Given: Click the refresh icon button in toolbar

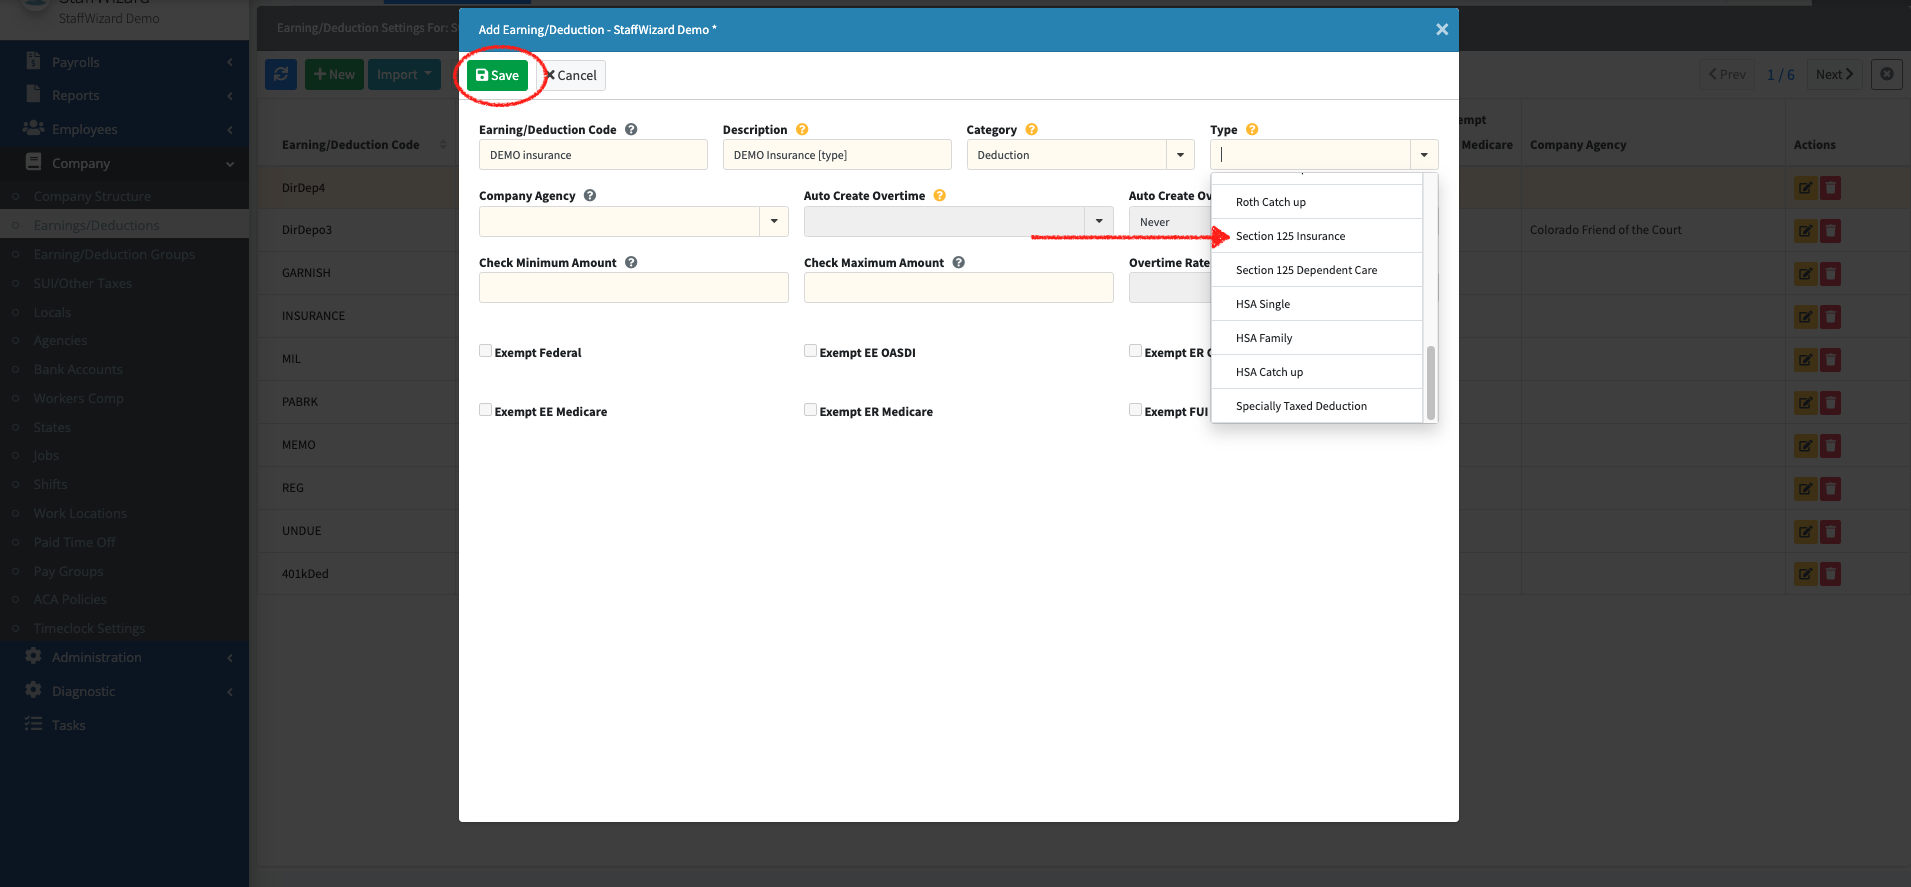Looking at the screenshot, I should tap(281, 75).
